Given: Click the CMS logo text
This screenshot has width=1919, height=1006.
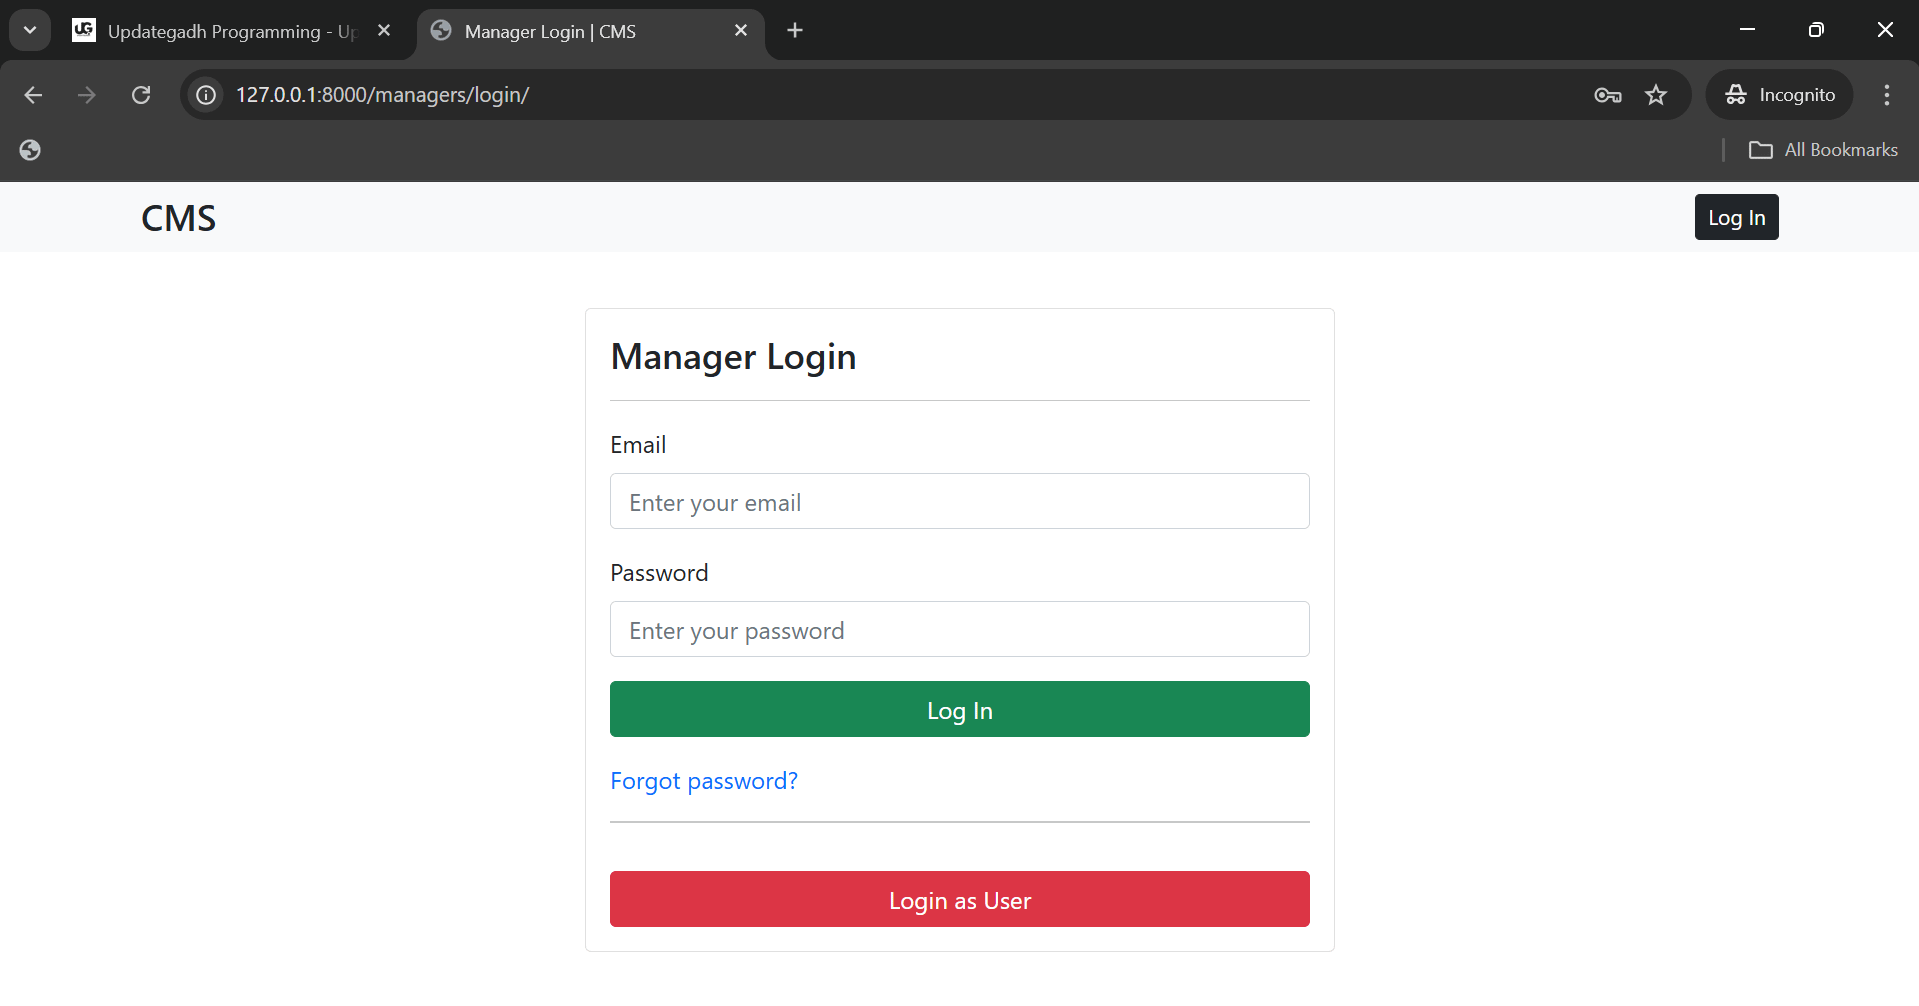Looking at the screenshot, I should 178,217.
